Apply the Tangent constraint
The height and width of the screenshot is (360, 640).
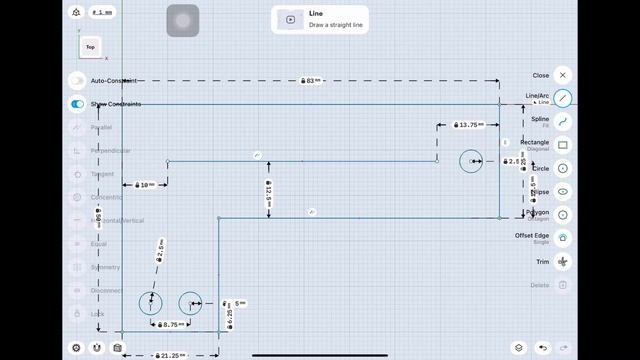pyautogui.click(x=77, y=174)
